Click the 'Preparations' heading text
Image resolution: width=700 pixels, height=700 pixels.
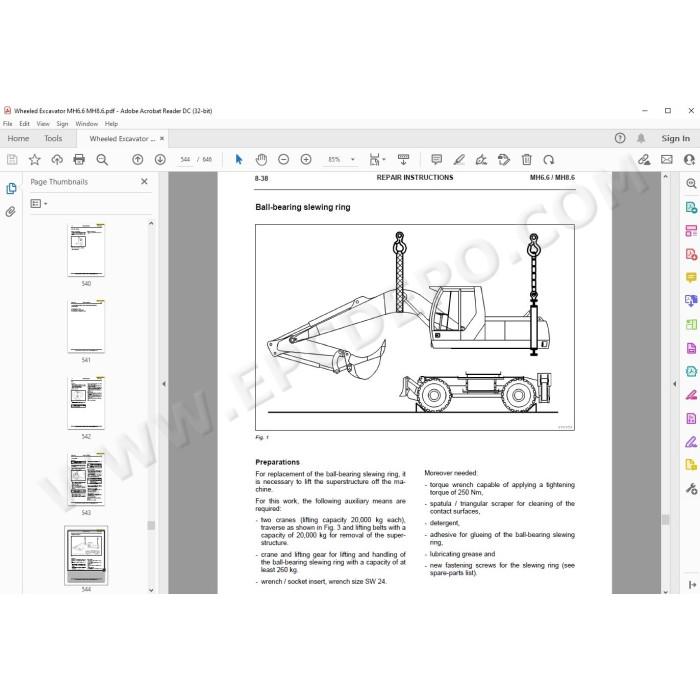(x=277, y=462)
